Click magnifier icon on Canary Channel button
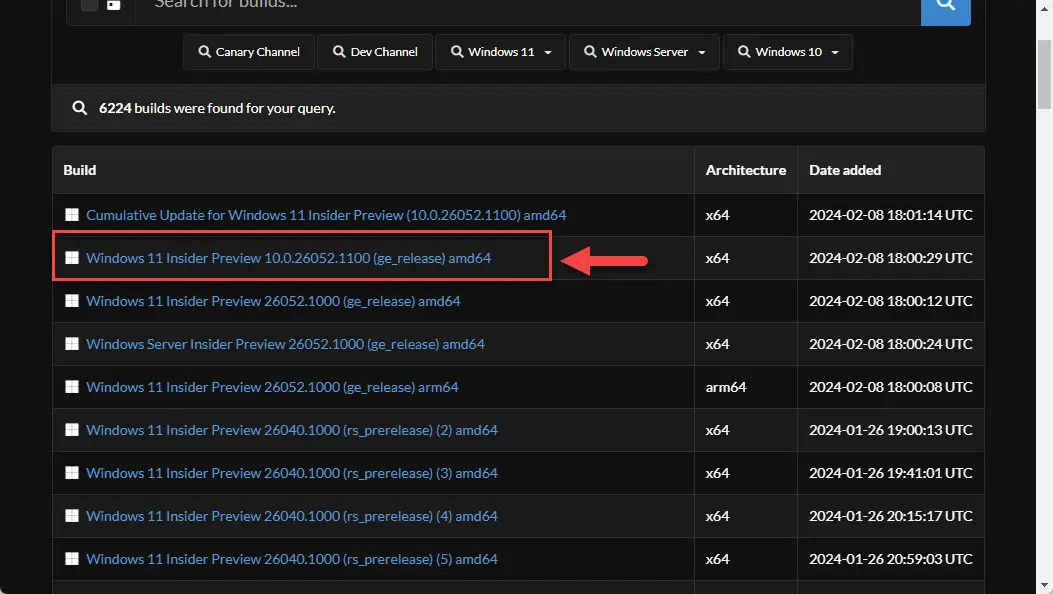The width and height of the screenshot is (1053, 594). click(x=204, y=52)
